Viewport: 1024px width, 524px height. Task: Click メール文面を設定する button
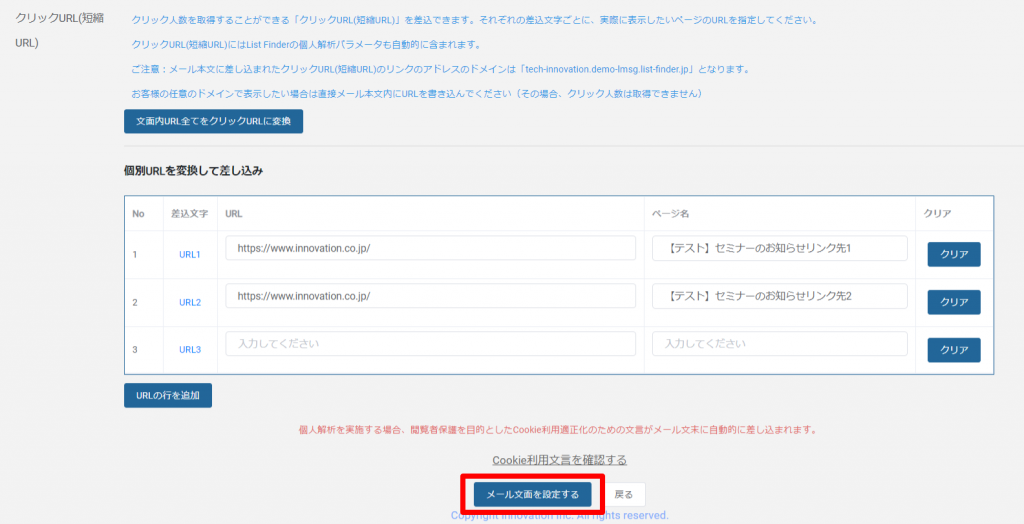(x=532, y=495)
